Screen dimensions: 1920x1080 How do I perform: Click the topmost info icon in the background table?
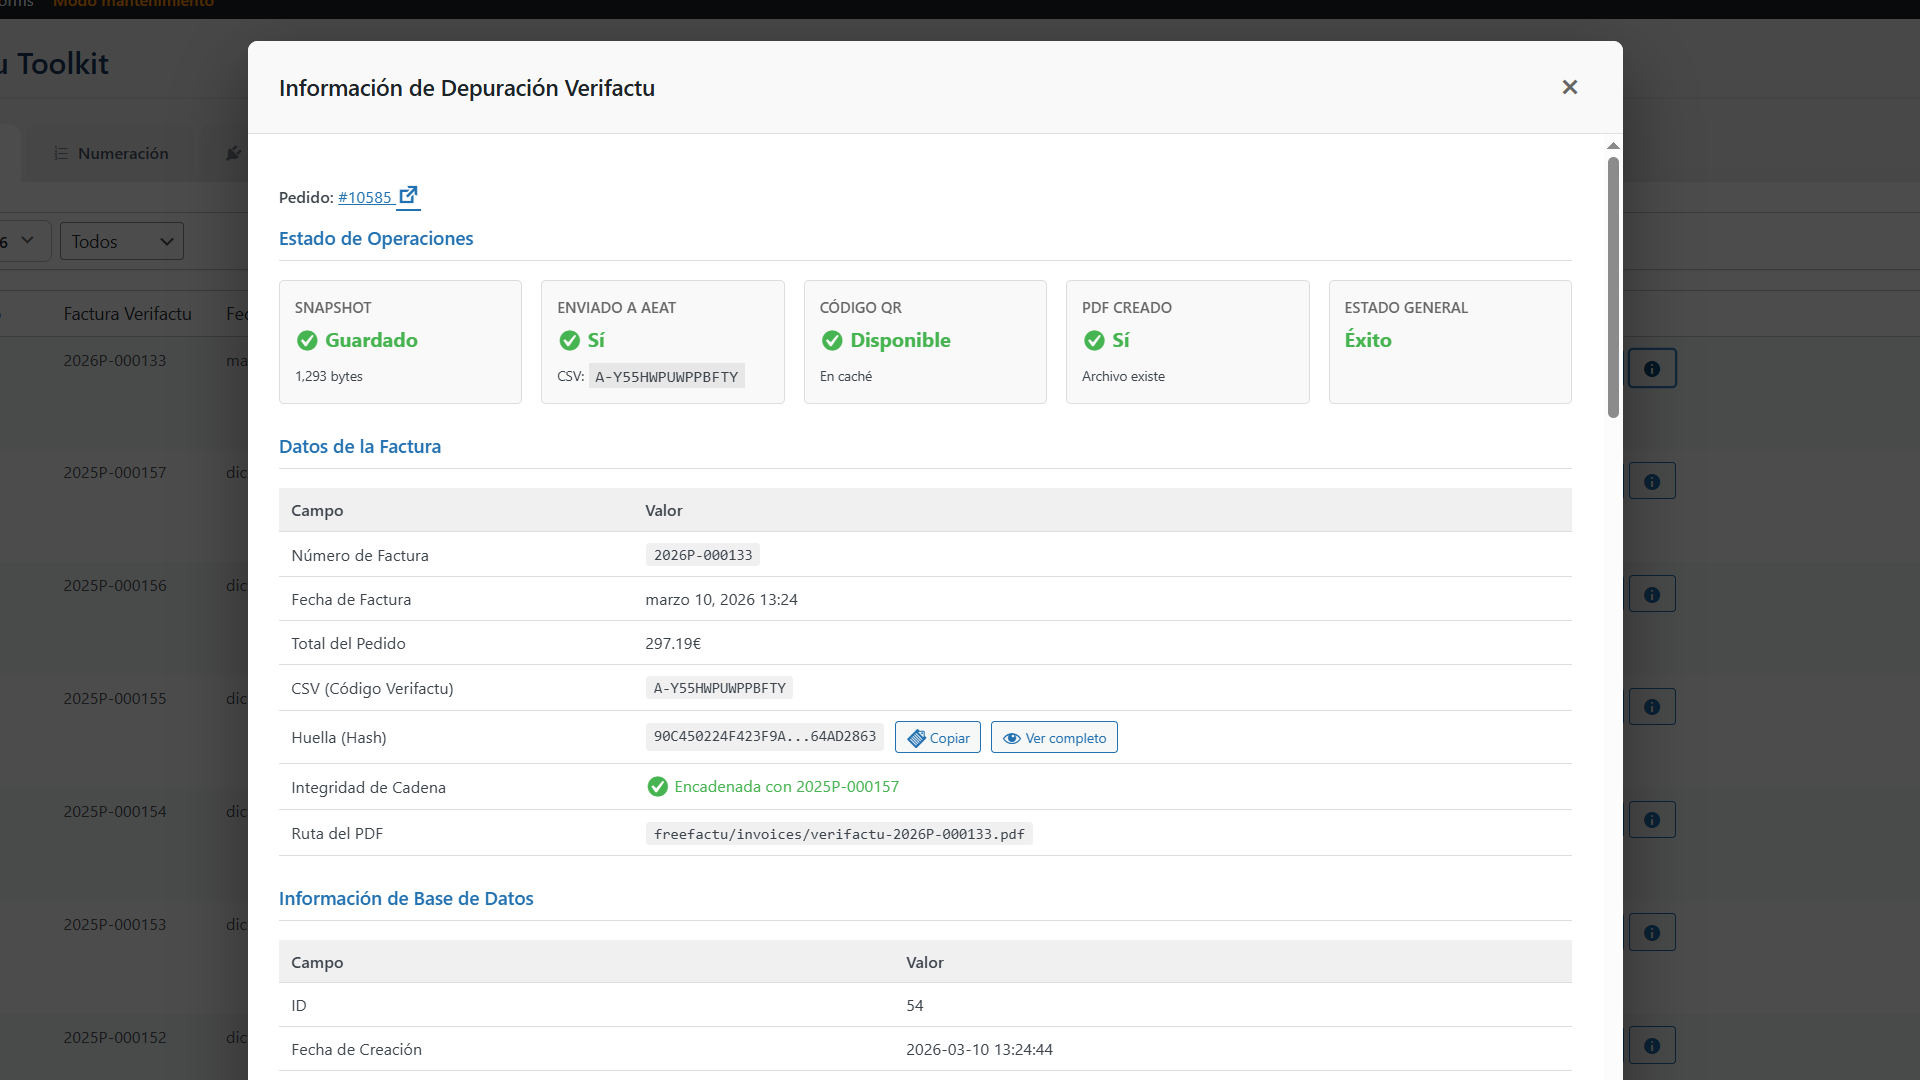tap(1652, 367)
